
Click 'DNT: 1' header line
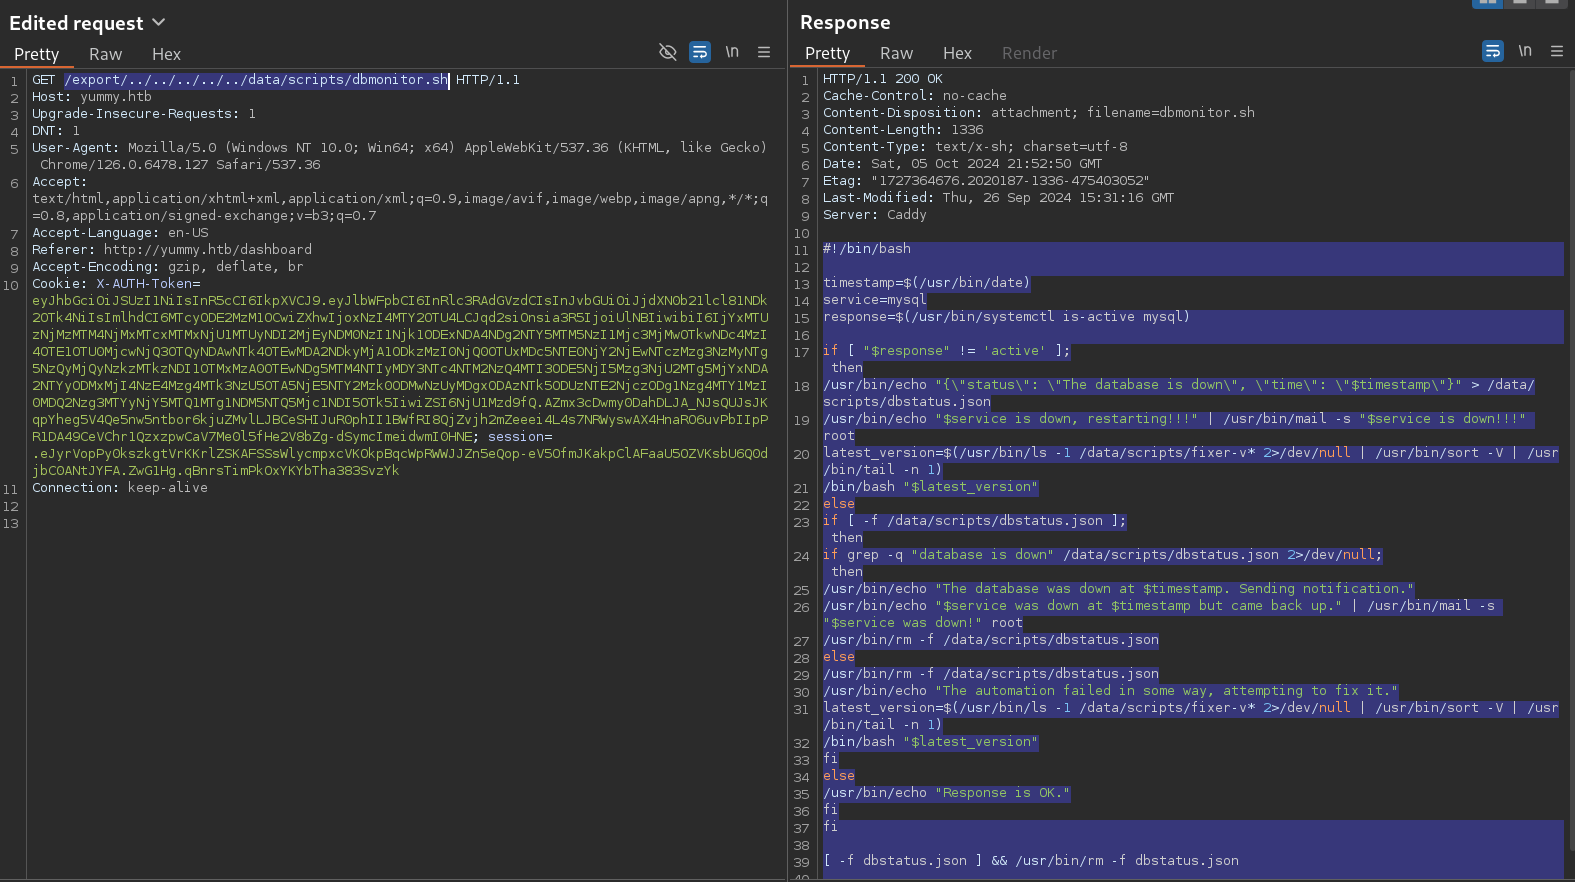[x=56, y=131]
